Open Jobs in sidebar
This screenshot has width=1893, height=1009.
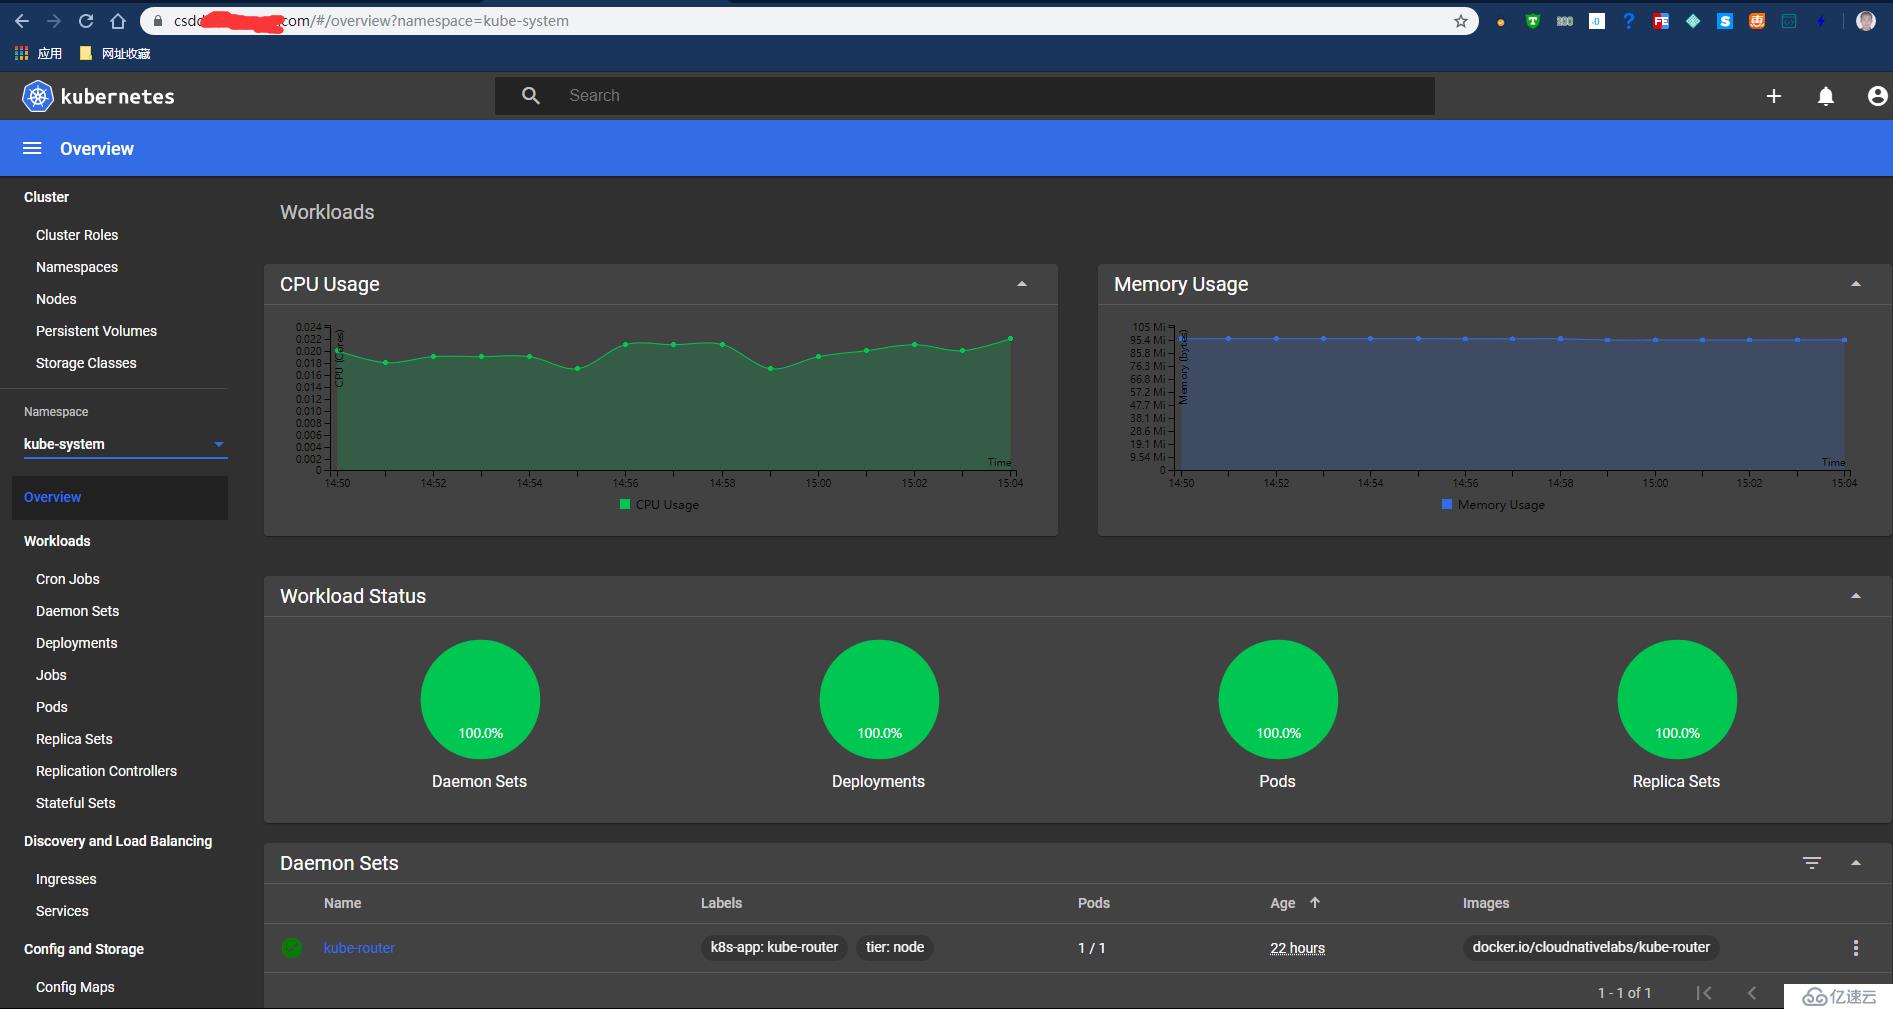(51, 675)
